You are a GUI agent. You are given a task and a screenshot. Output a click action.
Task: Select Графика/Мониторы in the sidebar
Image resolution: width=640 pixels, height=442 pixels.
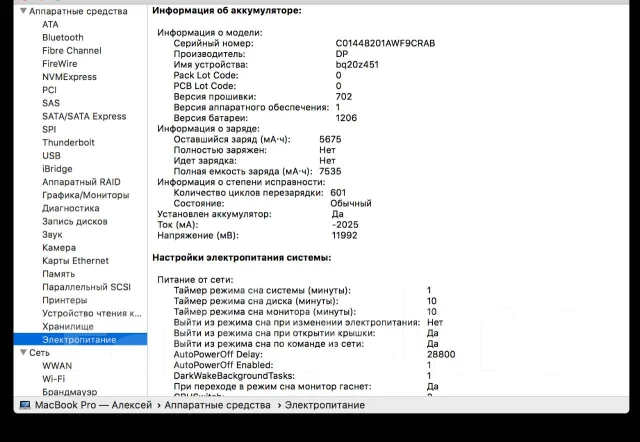(86, 195)
